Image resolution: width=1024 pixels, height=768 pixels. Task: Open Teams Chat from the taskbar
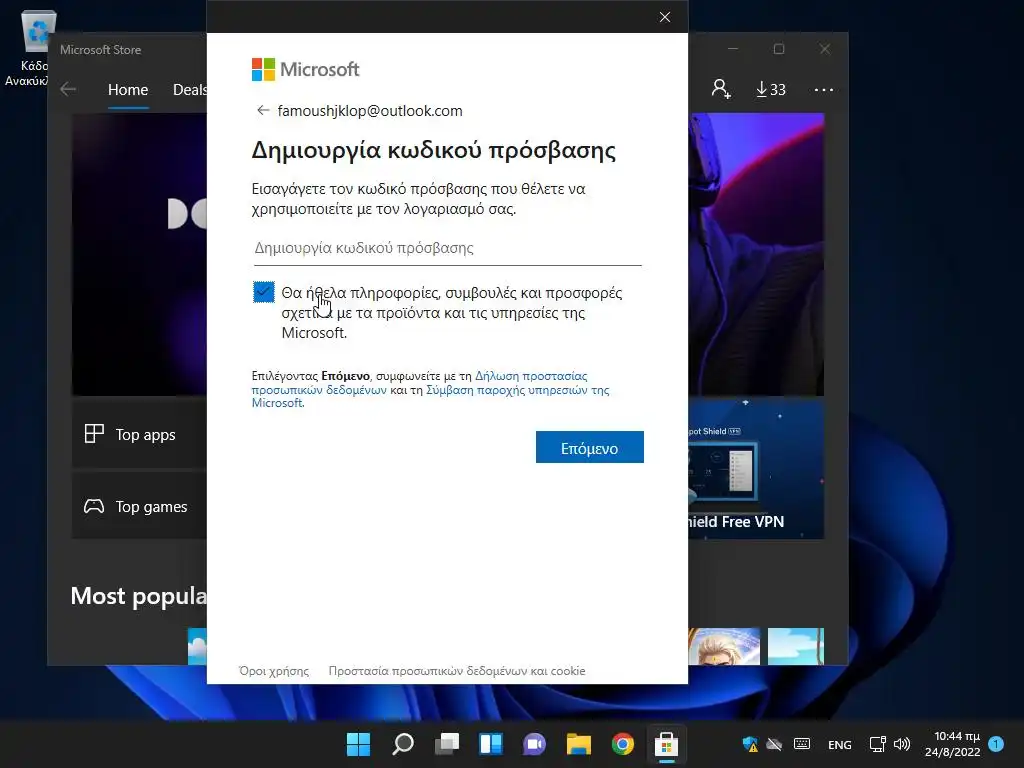534,744
